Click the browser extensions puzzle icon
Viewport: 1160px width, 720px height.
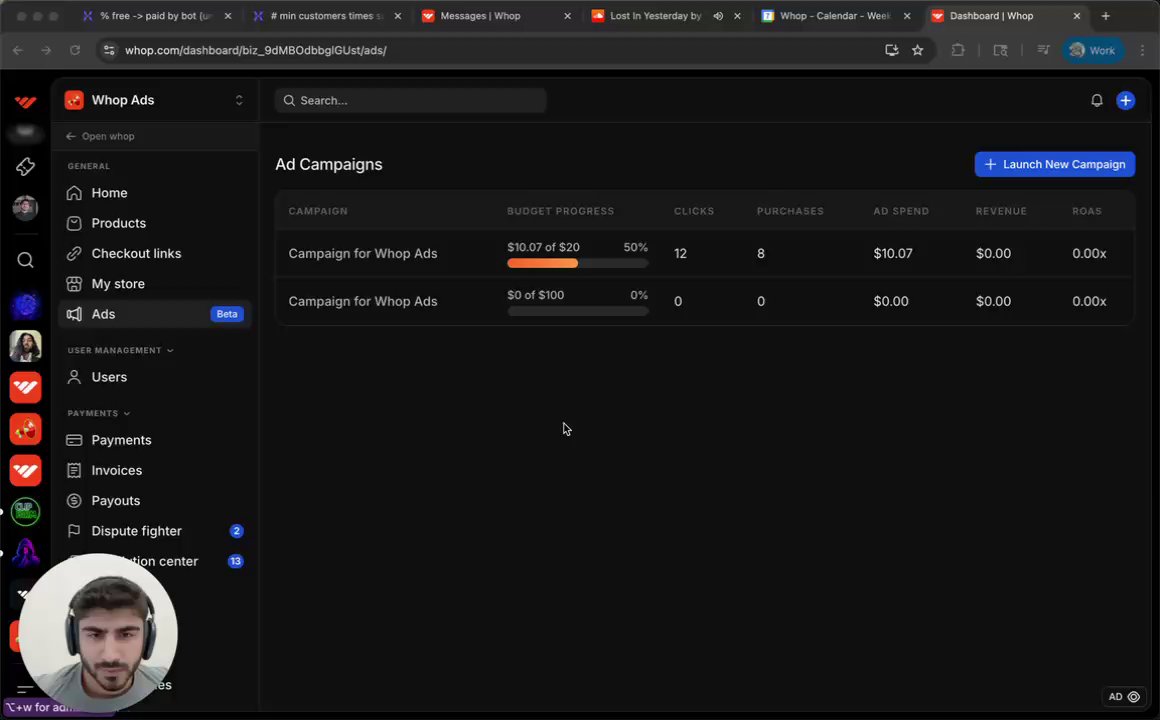(x=958, y=50)
